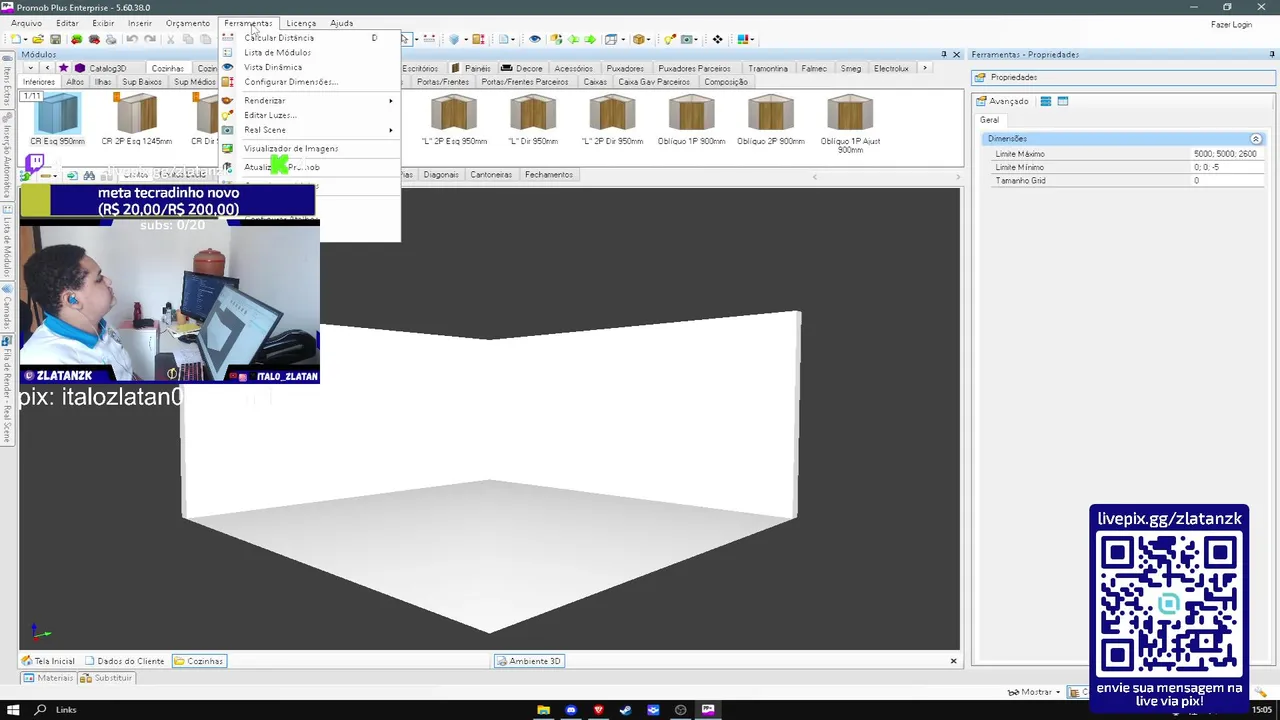This screenshot has width=1280, height=720.
Task: Show more catalog tabs arrow
Action: [x=925, y=68]
